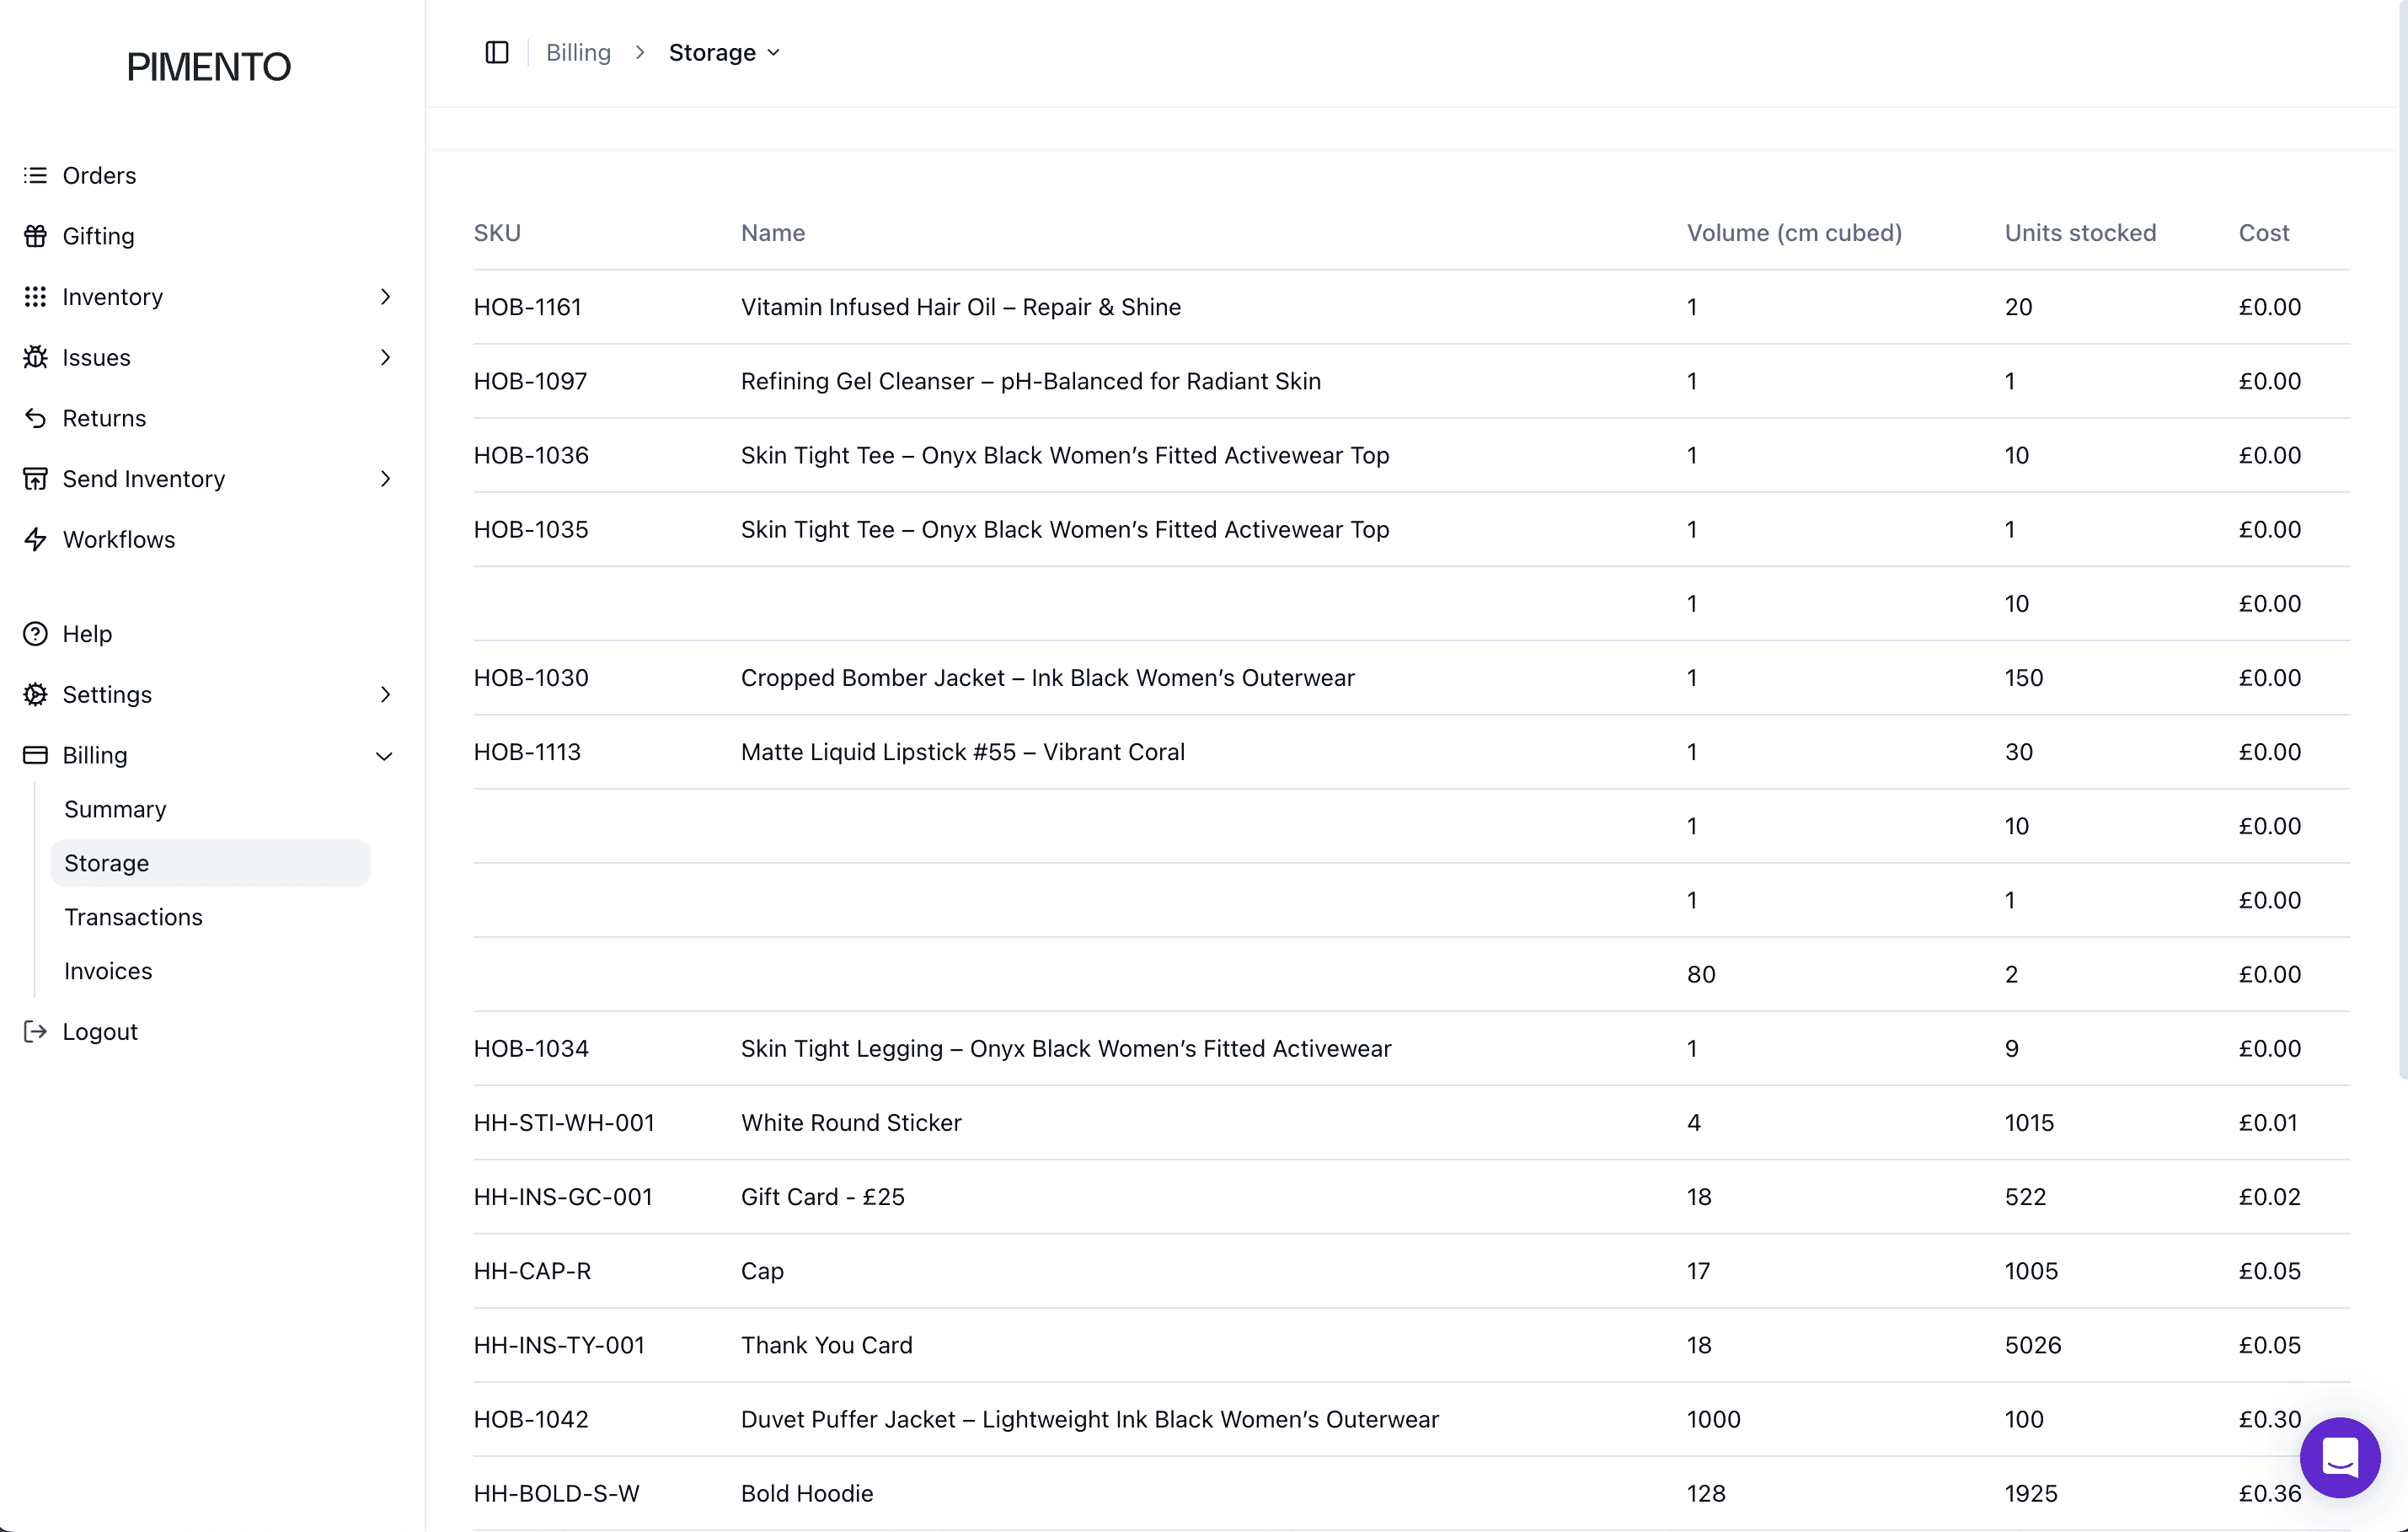The image size is (2408, 1532).
Task: Click the Help question mark icon
Action: 35,634
